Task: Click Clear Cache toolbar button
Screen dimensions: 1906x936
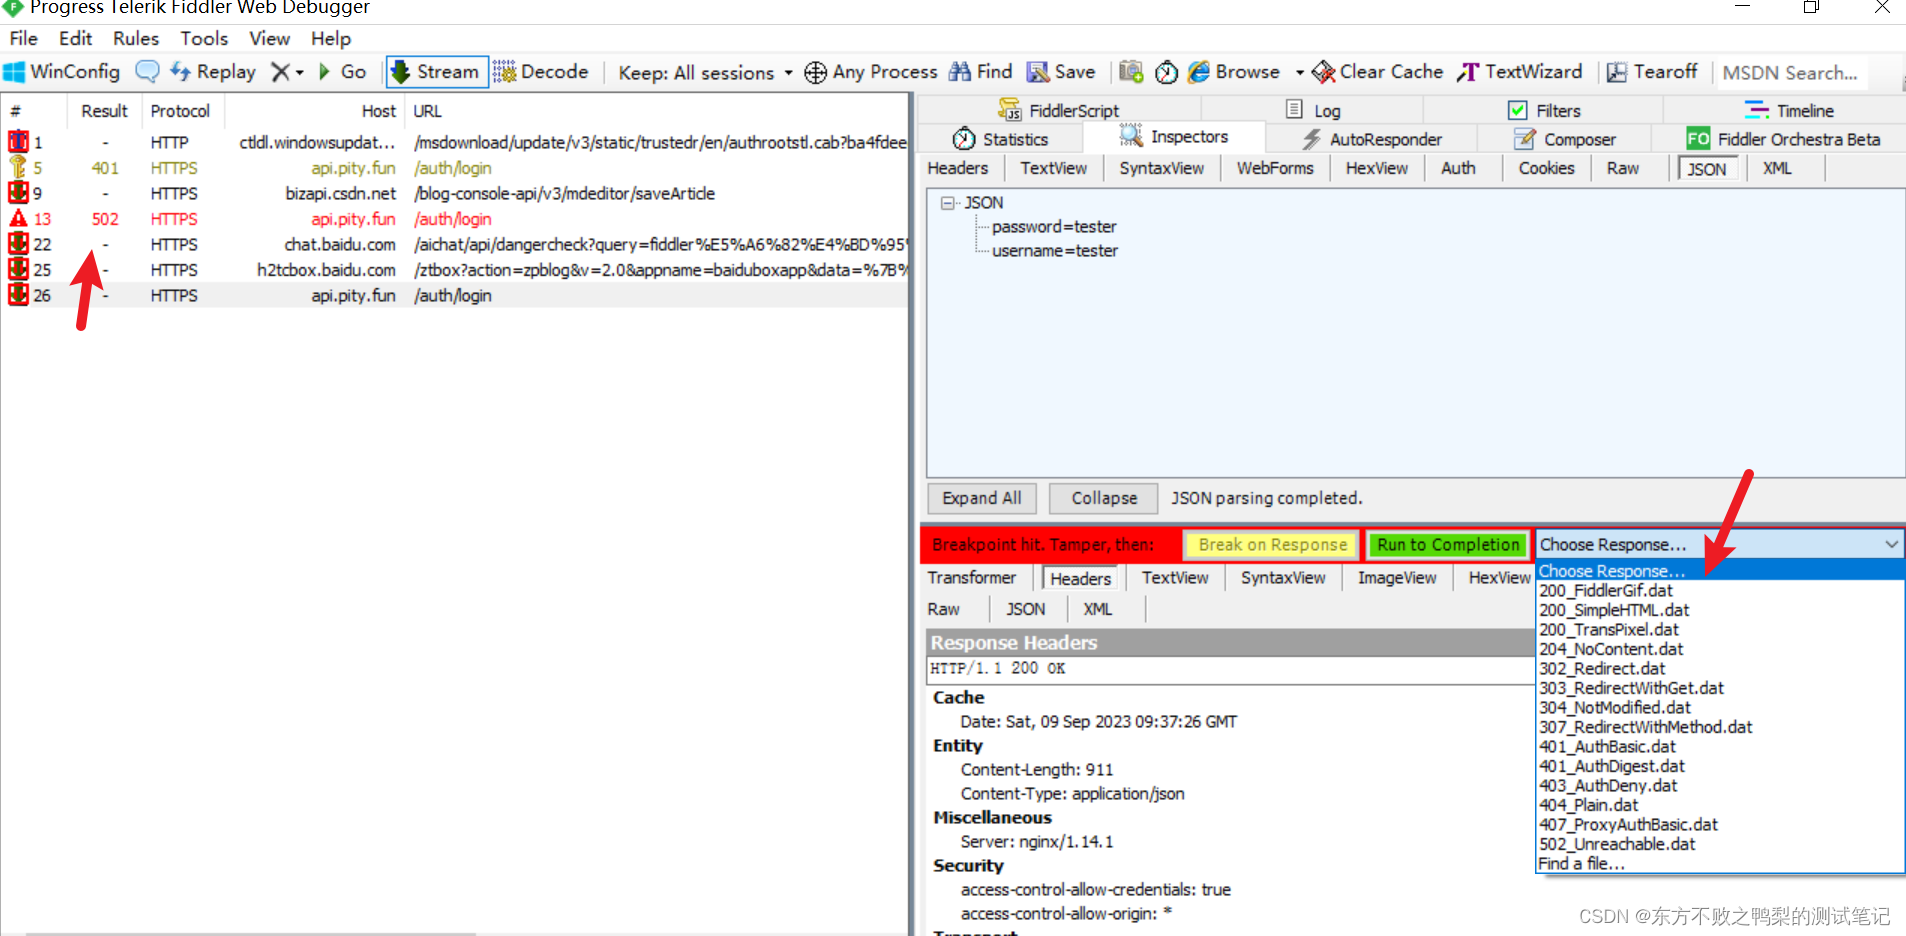Action: tap(1378, 72)
